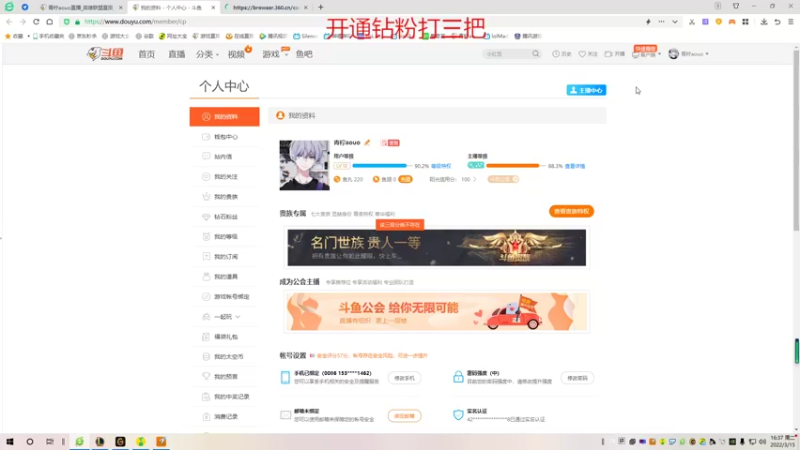Open 我的等级 in sidebar
Screen dimensions: 800x450
[x=224, y=237]
